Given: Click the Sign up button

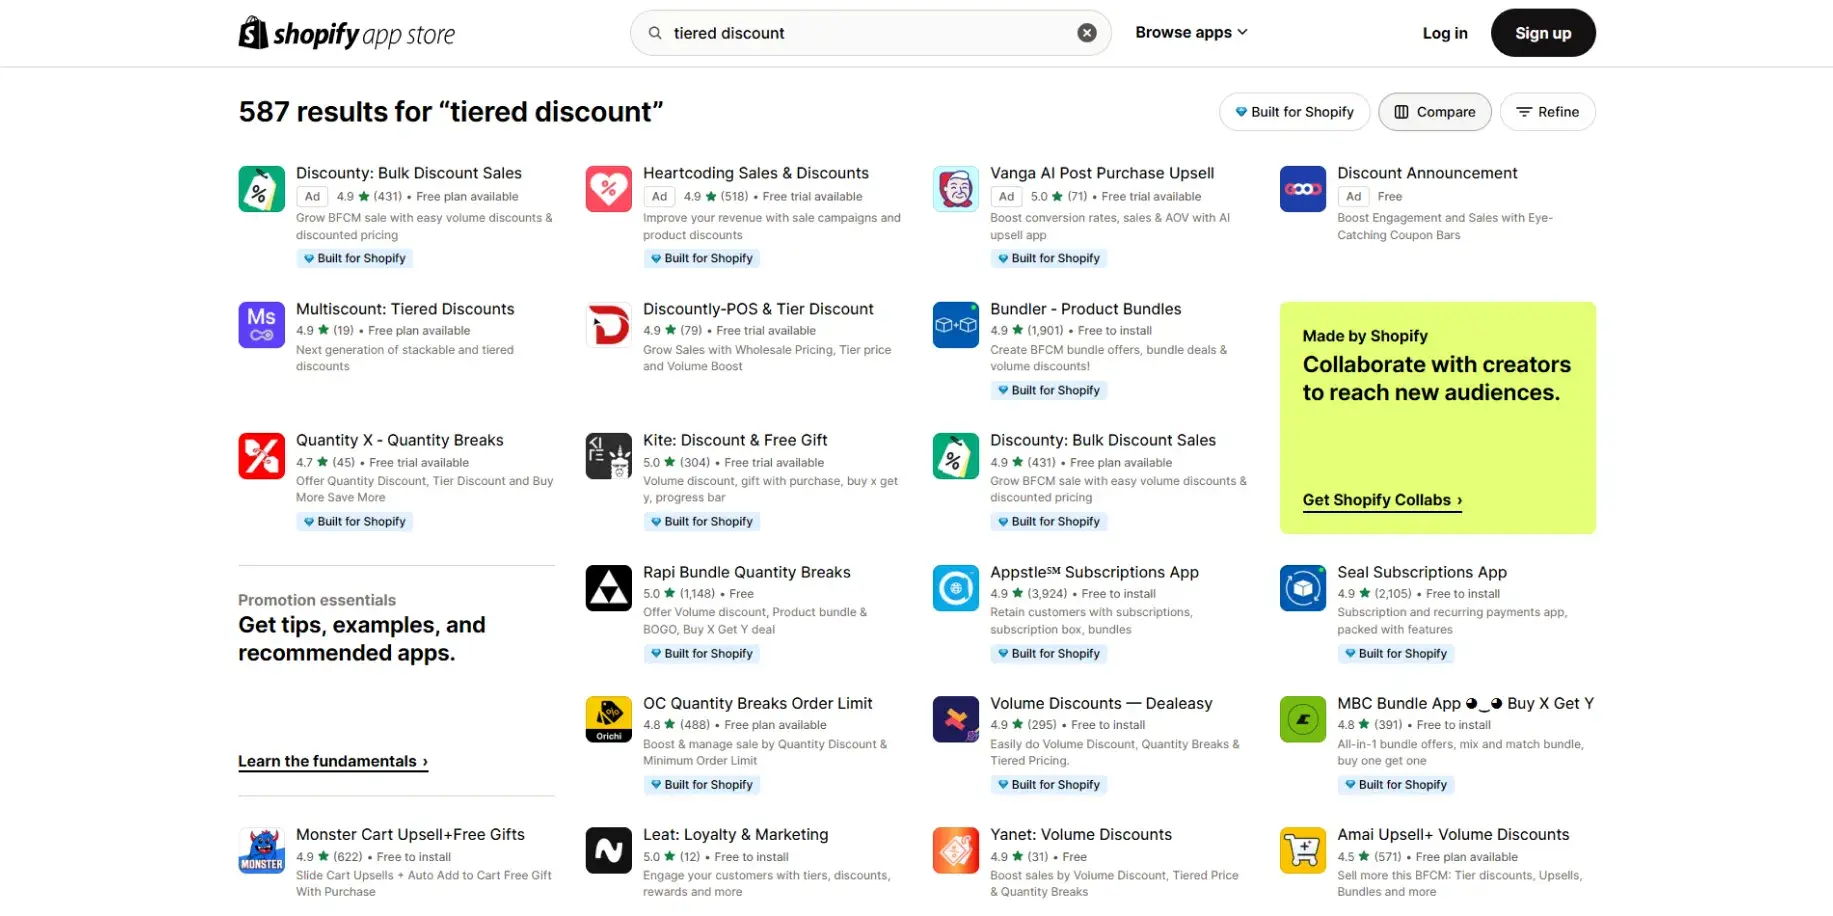Looking at the screenshot, I should 1543,33.
